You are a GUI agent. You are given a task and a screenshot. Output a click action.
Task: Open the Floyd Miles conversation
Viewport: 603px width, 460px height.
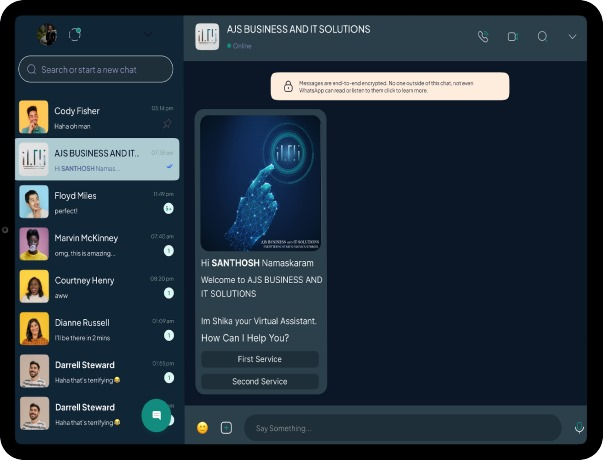(x=97, y=202)
